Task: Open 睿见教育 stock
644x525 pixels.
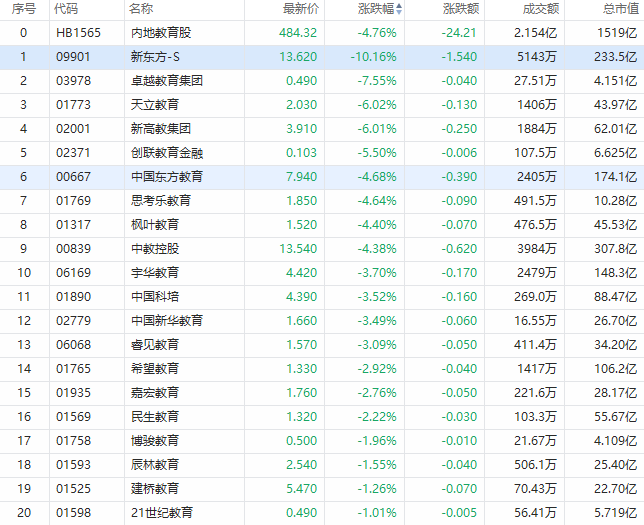Action: click(x=155, y=345)
